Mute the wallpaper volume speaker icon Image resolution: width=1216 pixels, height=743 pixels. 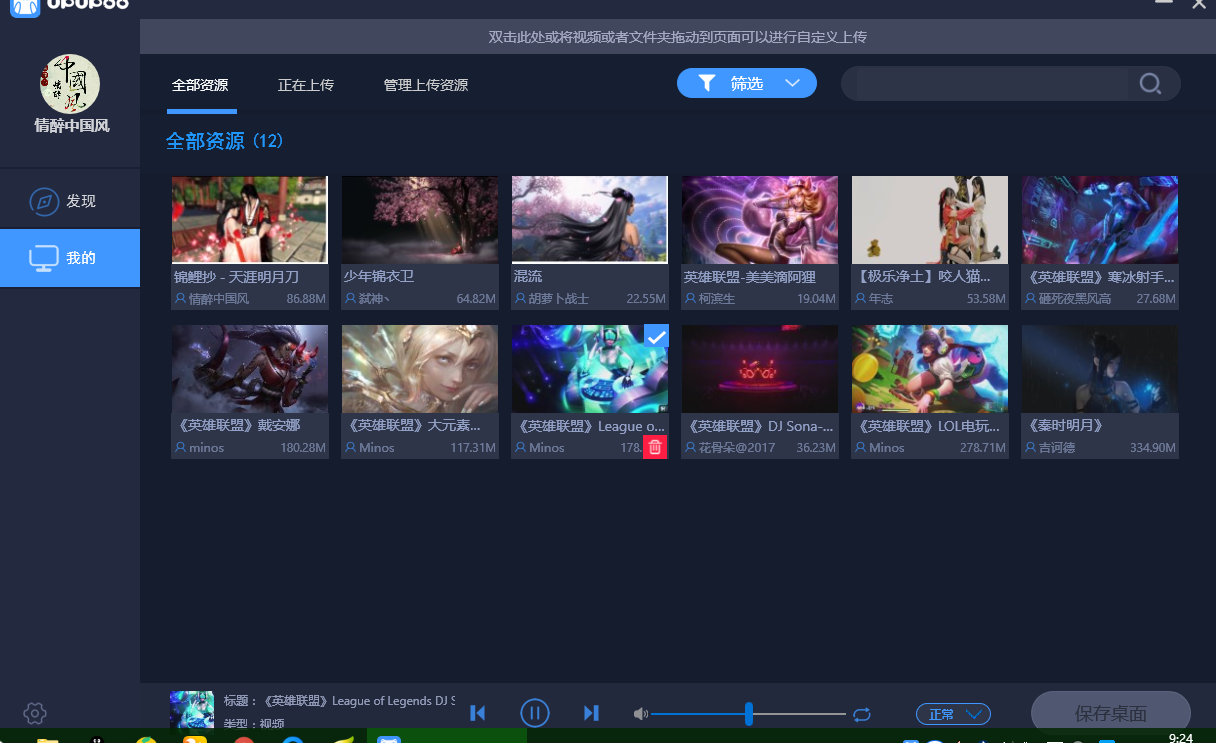click(x=641, y=714)
